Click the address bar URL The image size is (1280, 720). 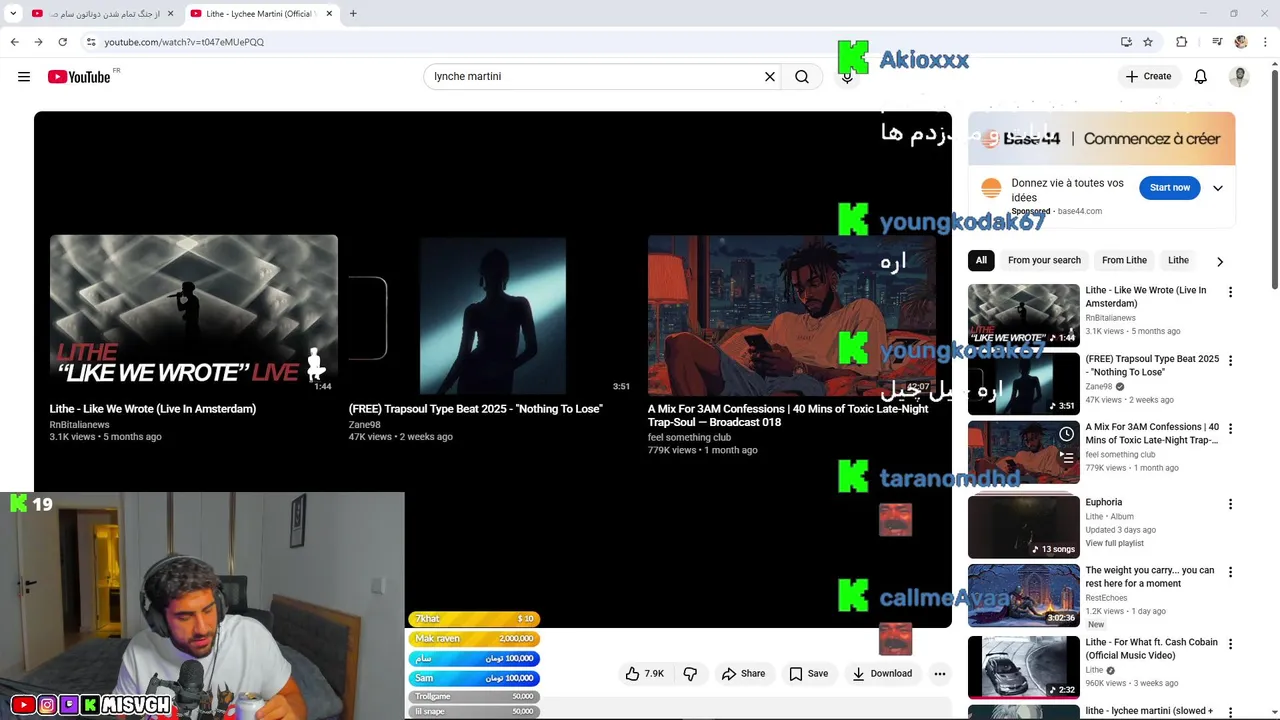184,42
